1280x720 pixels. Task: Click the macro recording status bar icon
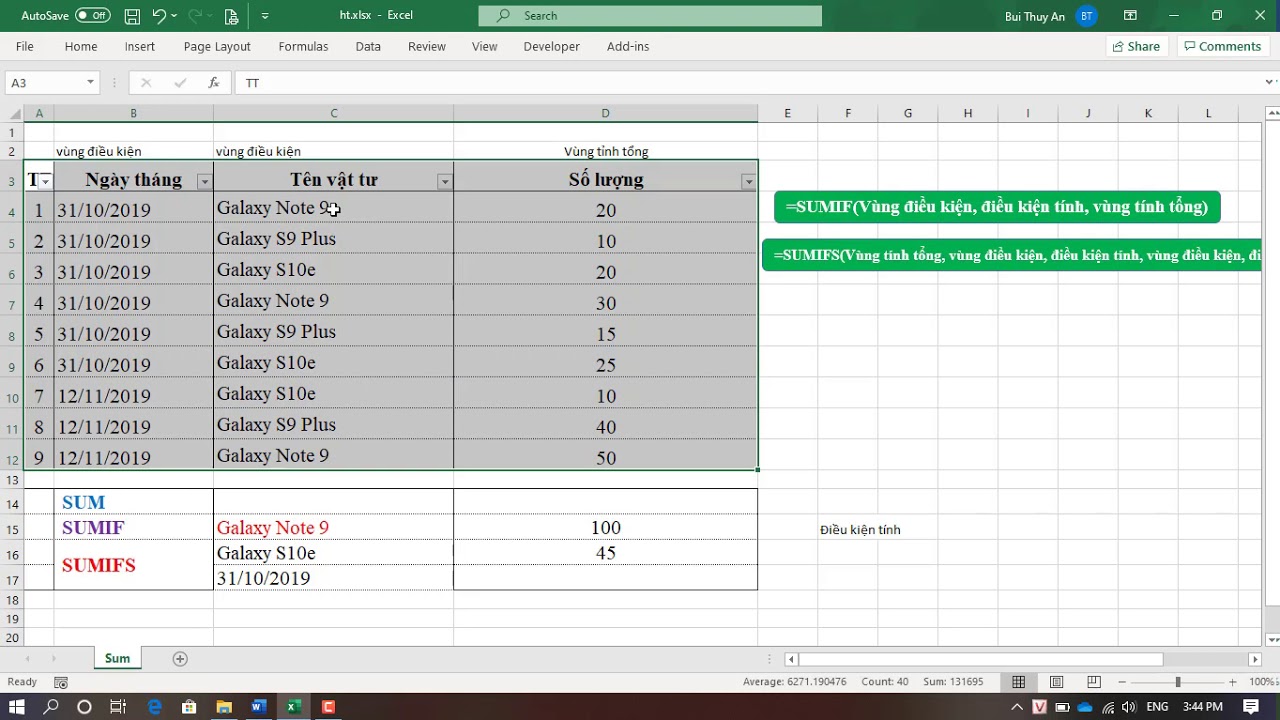(60, 682)
